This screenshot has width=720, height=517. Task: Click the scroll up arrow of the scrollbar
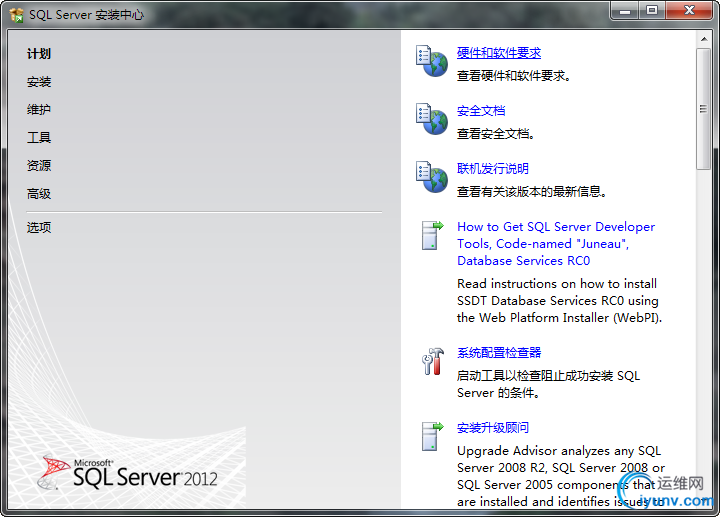(x=704, y=39)
